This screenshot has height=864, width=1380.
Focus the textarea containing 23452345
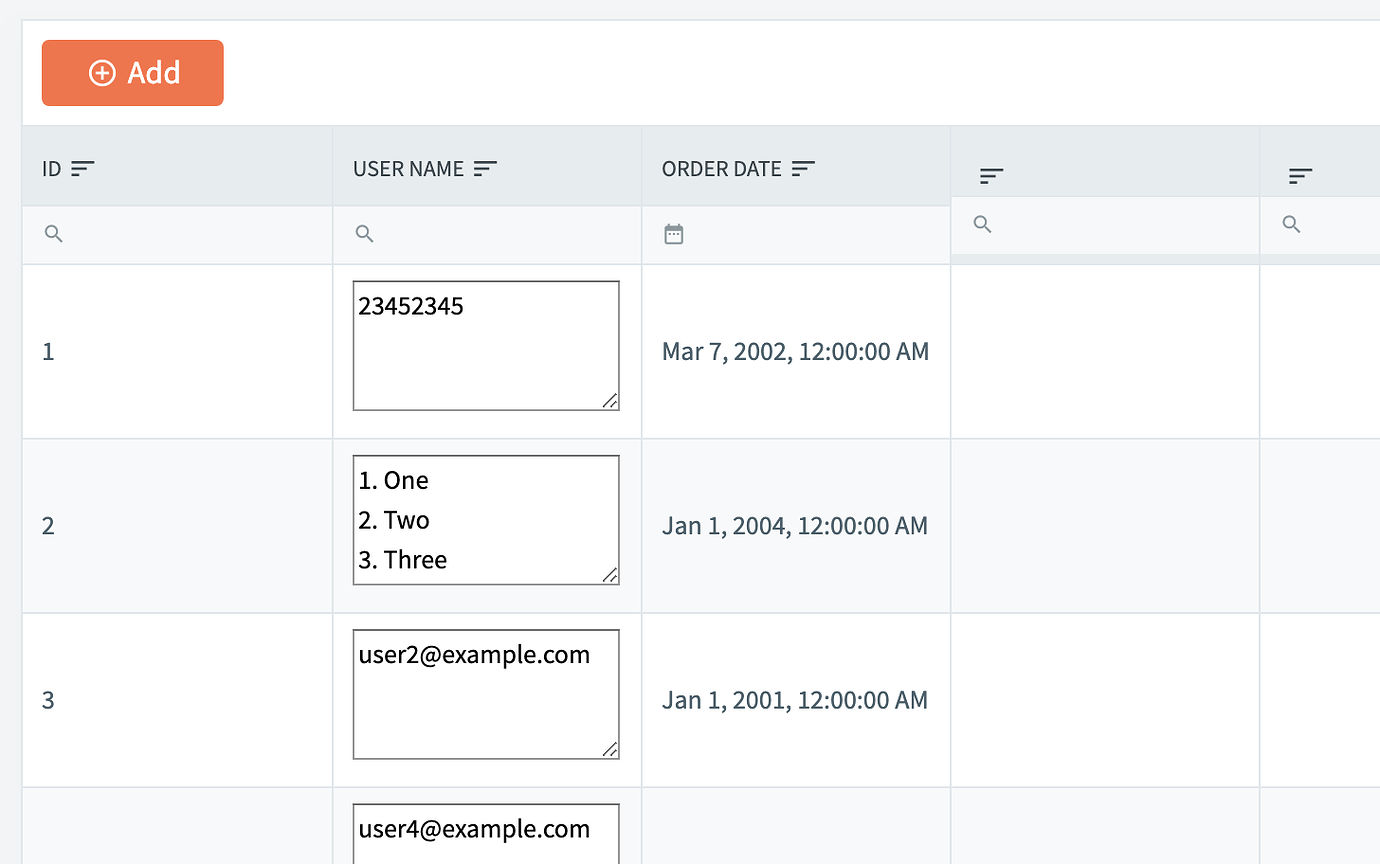tap(485, 345)
